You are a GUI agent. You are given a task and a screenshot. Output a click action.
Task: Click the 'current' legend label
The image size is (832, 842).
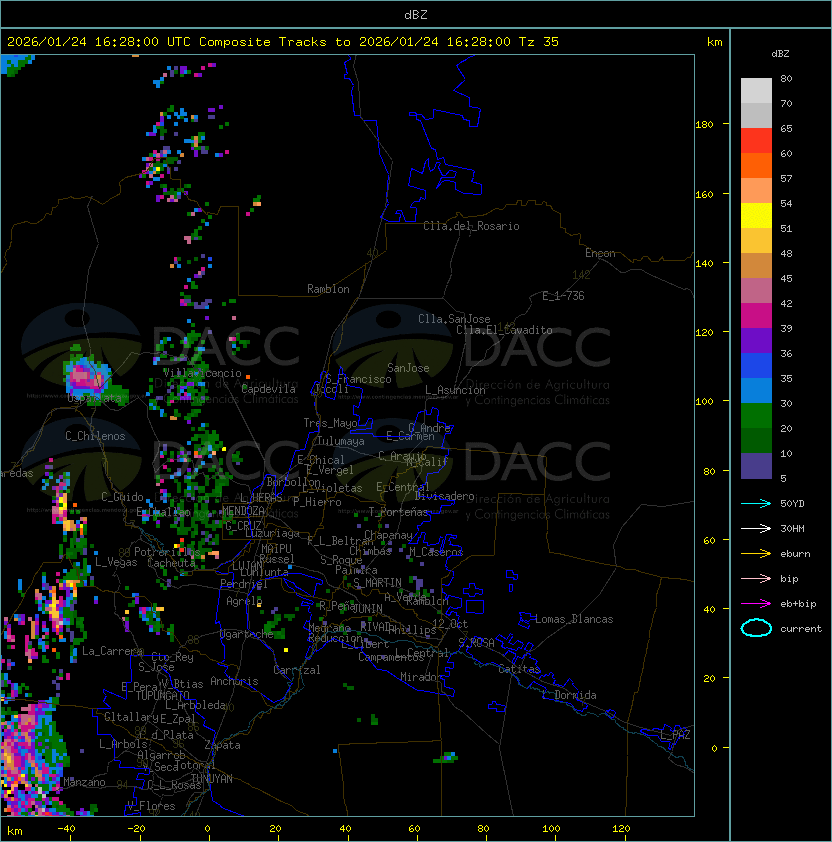pos(801,629)
